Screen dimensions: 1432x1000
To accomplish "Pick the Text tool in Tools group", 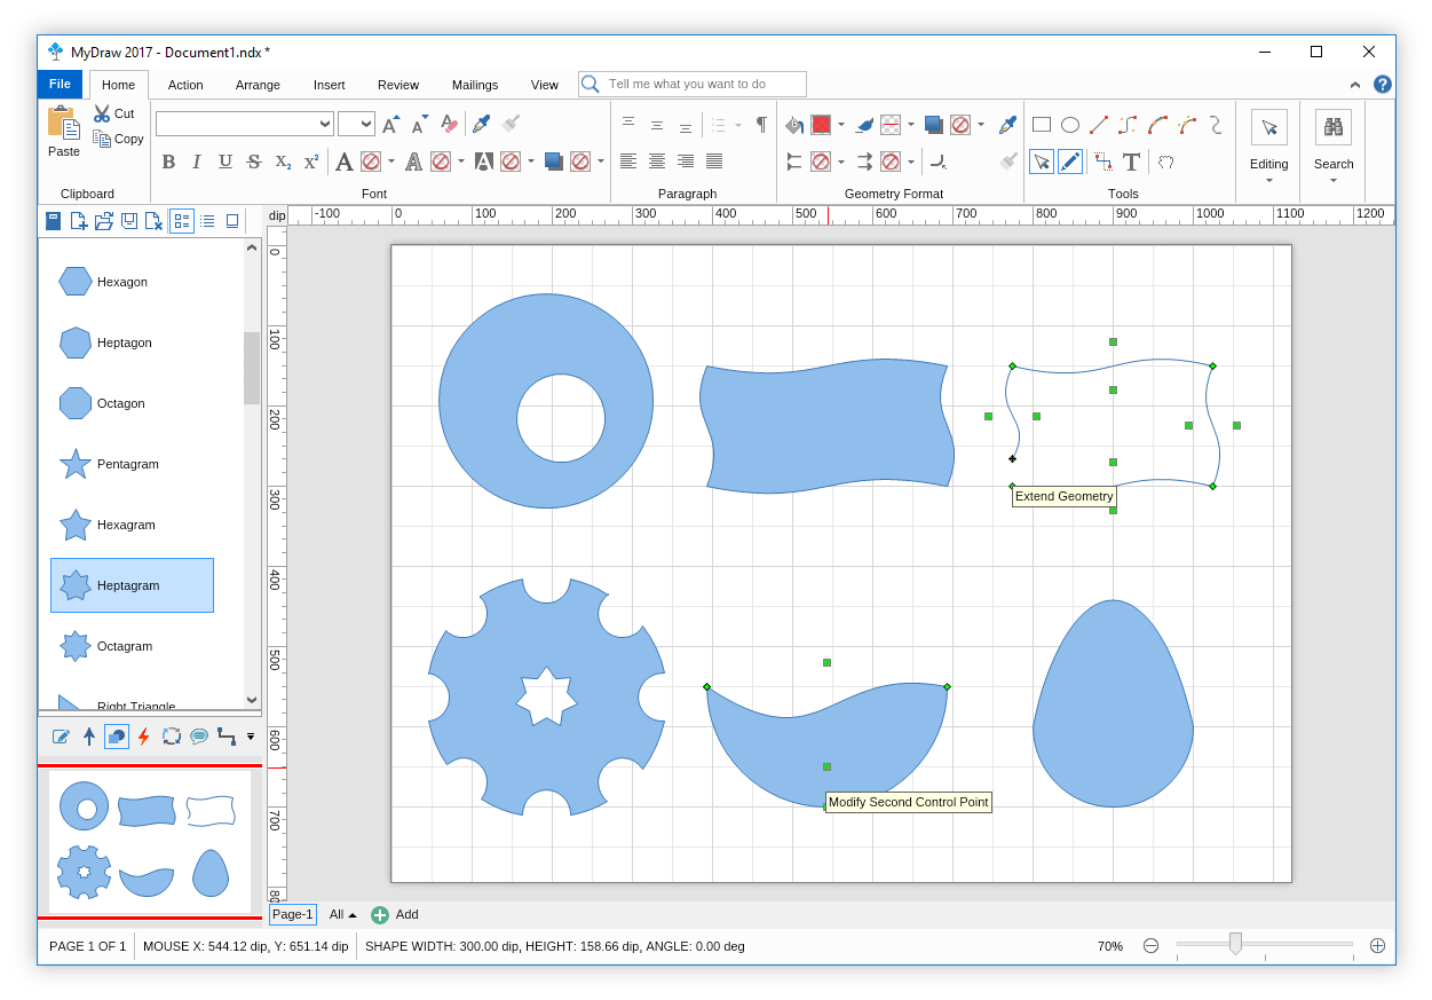I will [1131, 161].
